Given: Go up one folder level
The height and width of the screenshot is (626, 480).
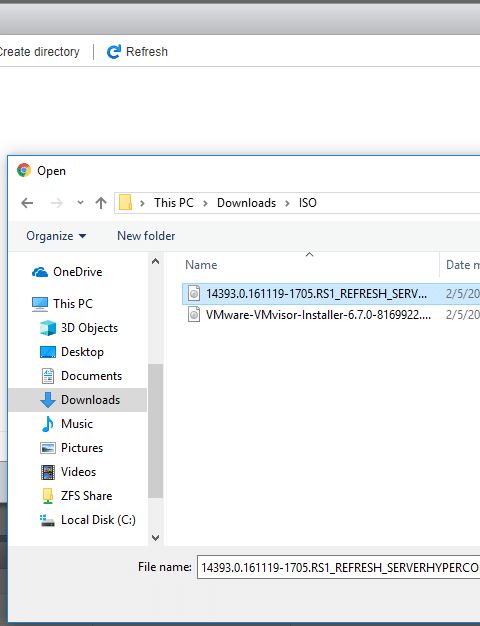Looking at the screenshot, I should pos(101,203).
